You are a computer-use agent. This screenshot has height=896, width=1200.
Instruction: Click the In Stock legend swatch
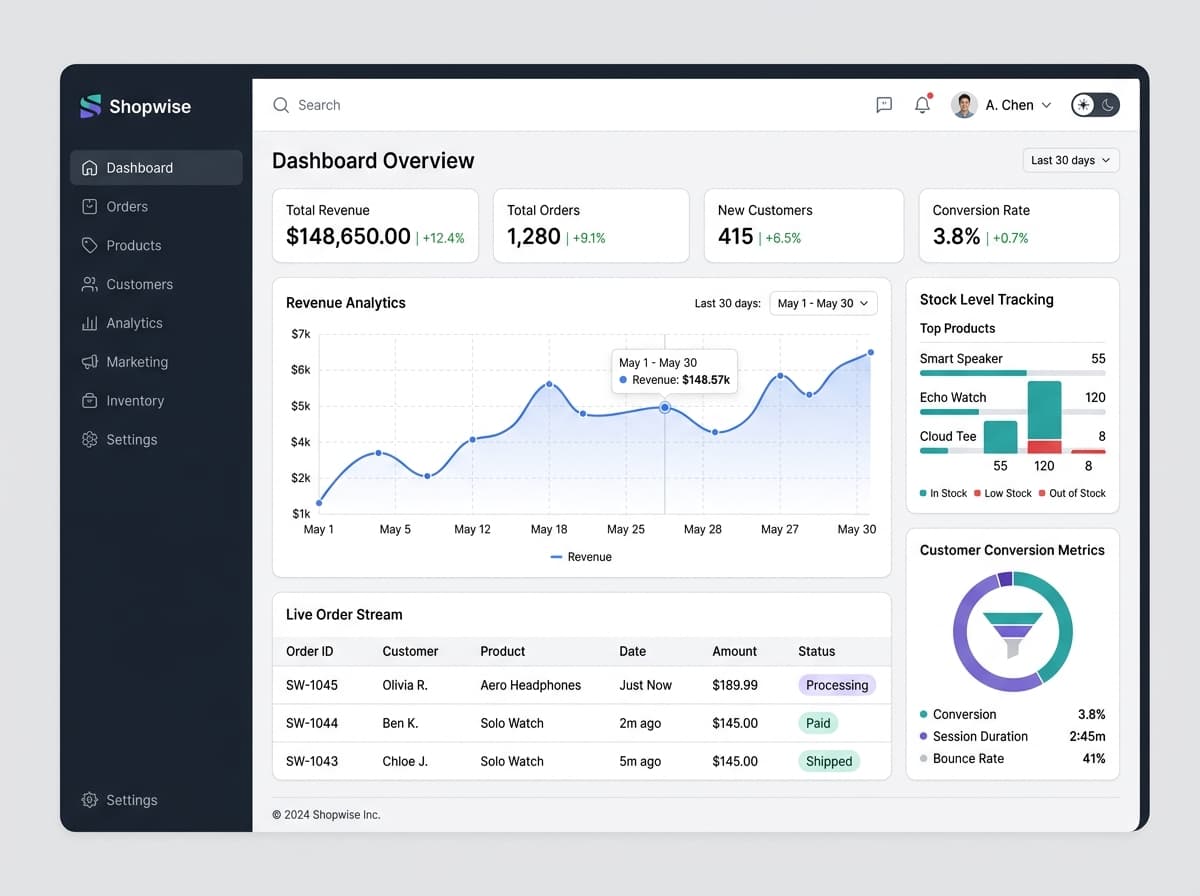[x=923, y=493]
